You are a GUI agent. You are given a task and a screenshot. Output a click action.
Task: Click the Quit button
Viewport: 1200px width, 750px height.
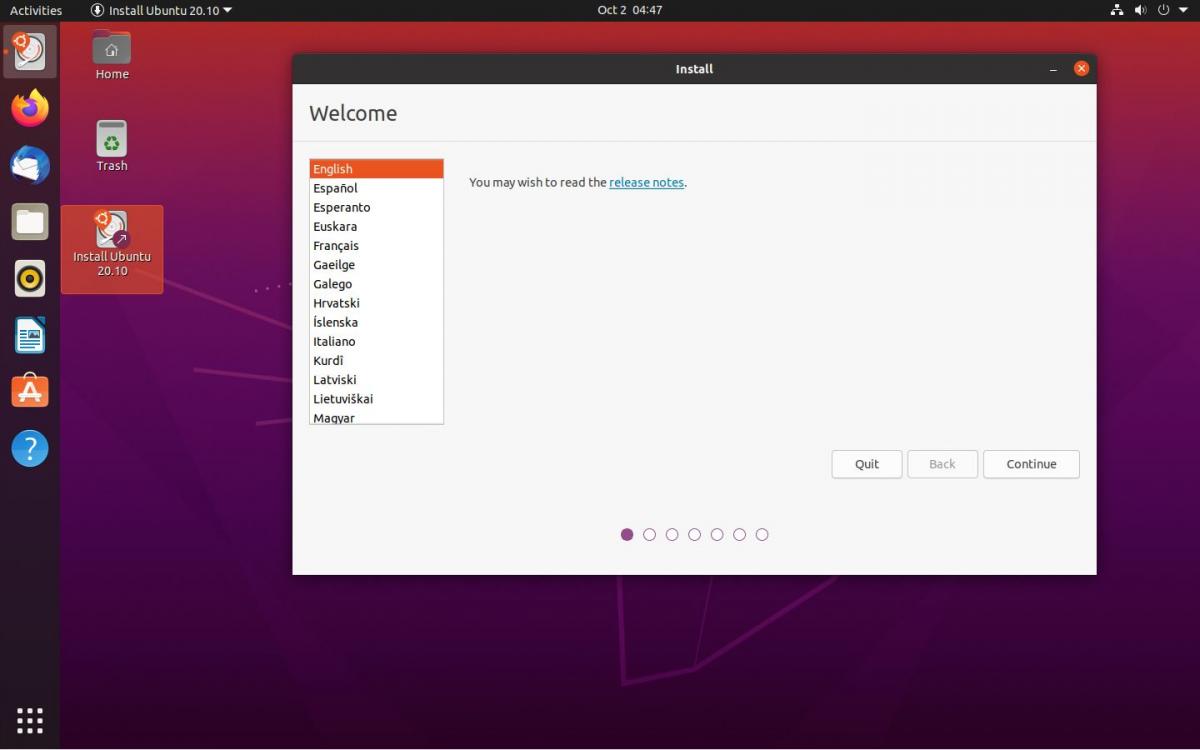tap(866, 464)
